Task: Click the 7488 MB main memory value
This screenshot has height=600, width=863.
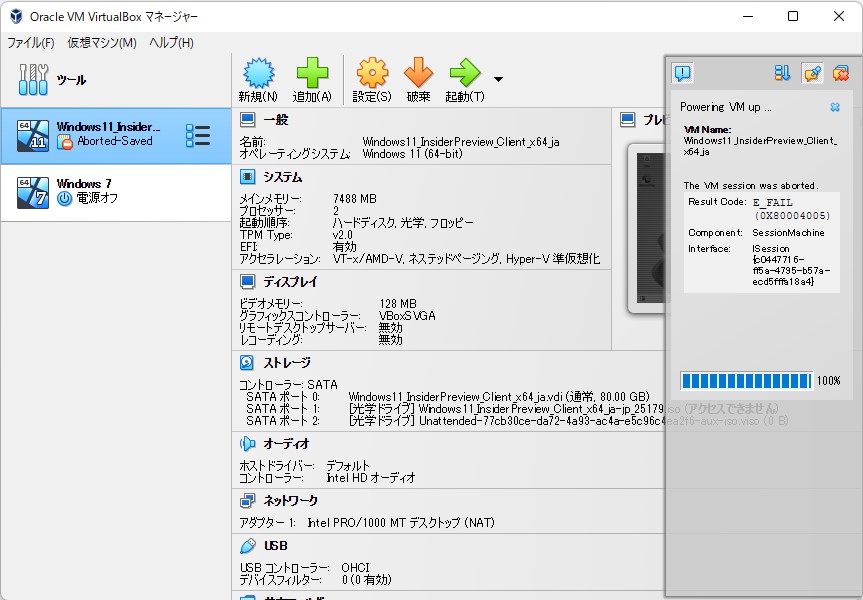Action: (x=354, y=199)
